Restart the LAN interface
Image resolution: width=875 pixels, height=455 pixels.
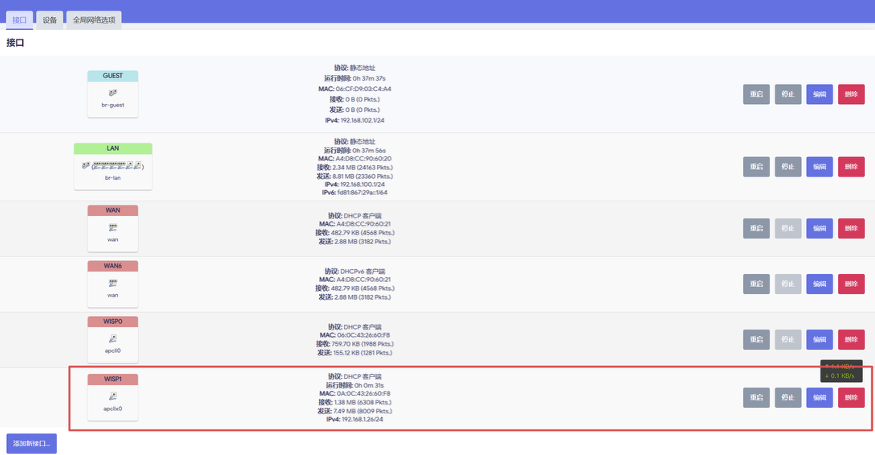(x=756, y=166)
